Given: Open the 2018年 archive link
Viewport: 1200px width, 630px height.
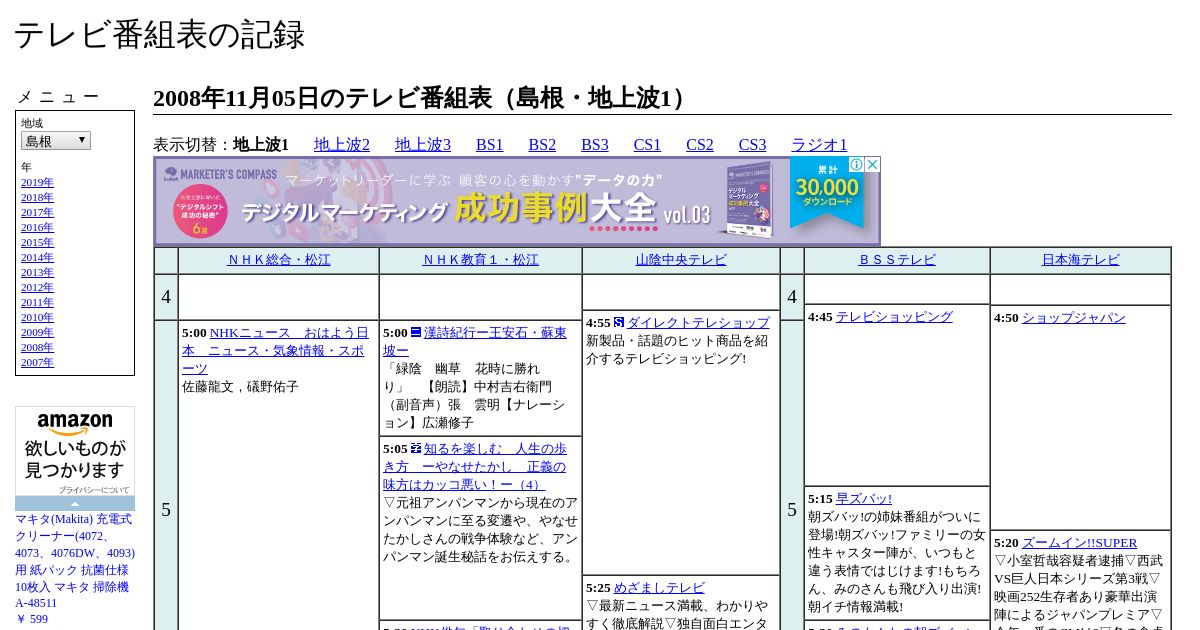Looking at the screenshot, I should (37, 197).
